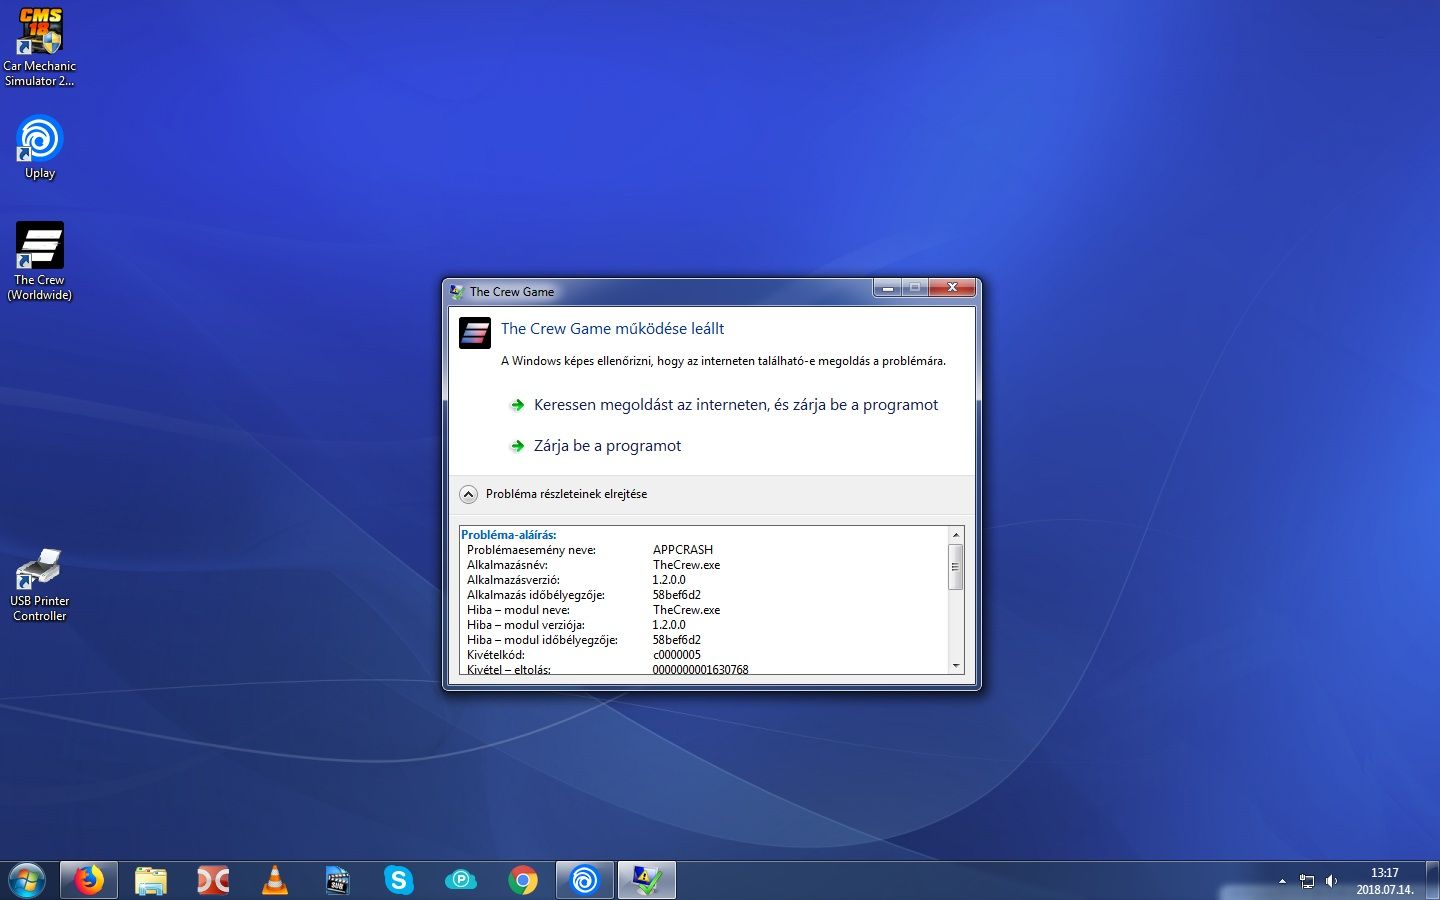Viewport: 1440px width, 900px height.
Task: Launch Firefox from the taskbar
Action: [x=89, y=880]
